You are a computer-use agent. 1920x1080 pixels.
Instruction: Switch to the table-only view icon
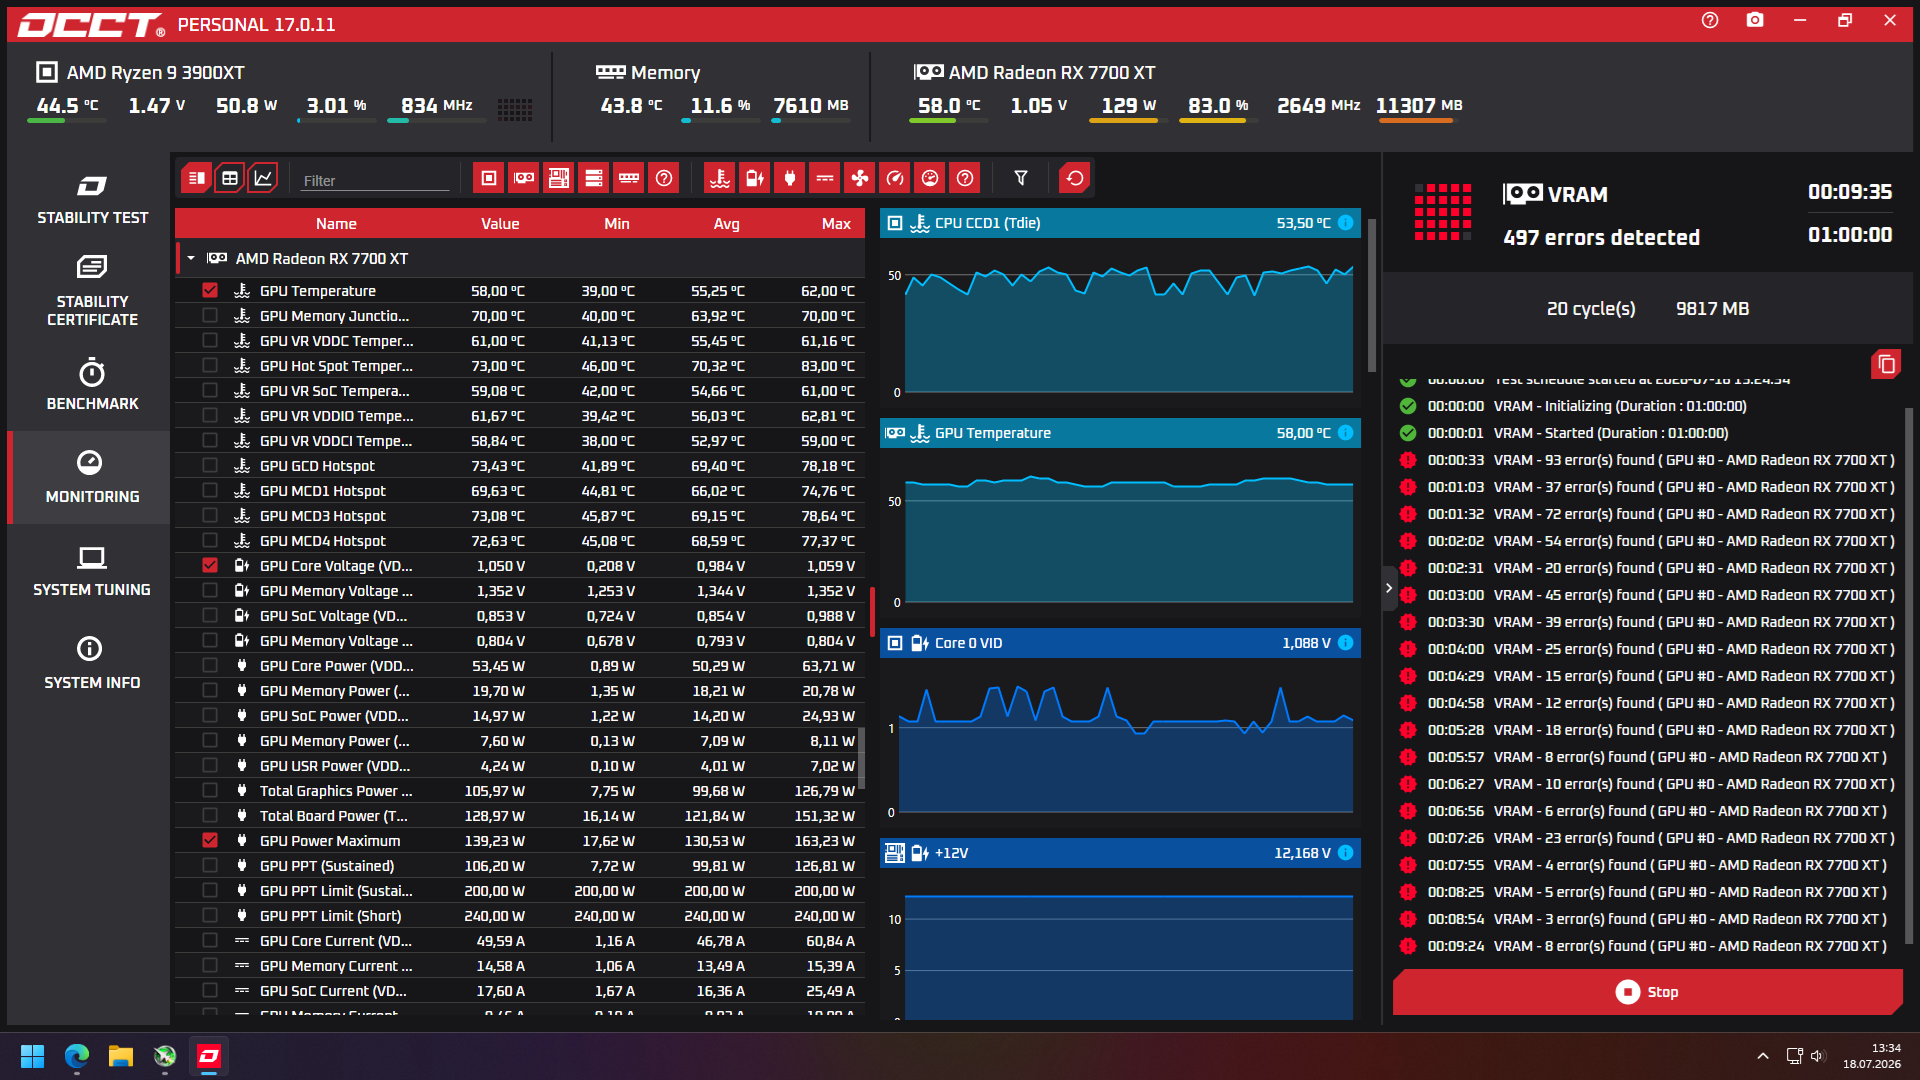(x=230, y=178)
